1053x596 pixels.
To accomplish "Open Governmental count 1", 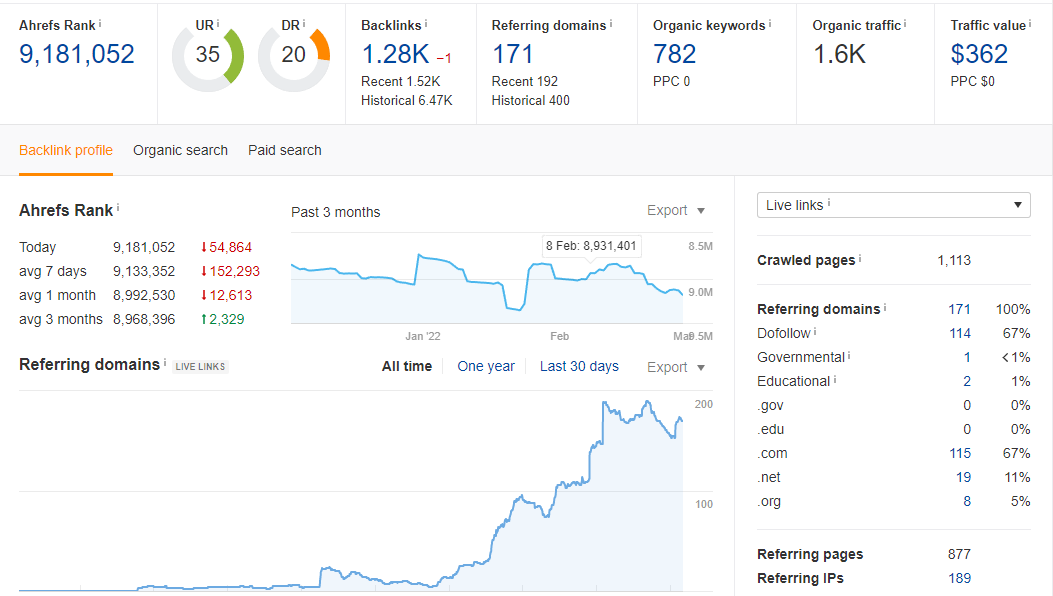I will (967, 357).
